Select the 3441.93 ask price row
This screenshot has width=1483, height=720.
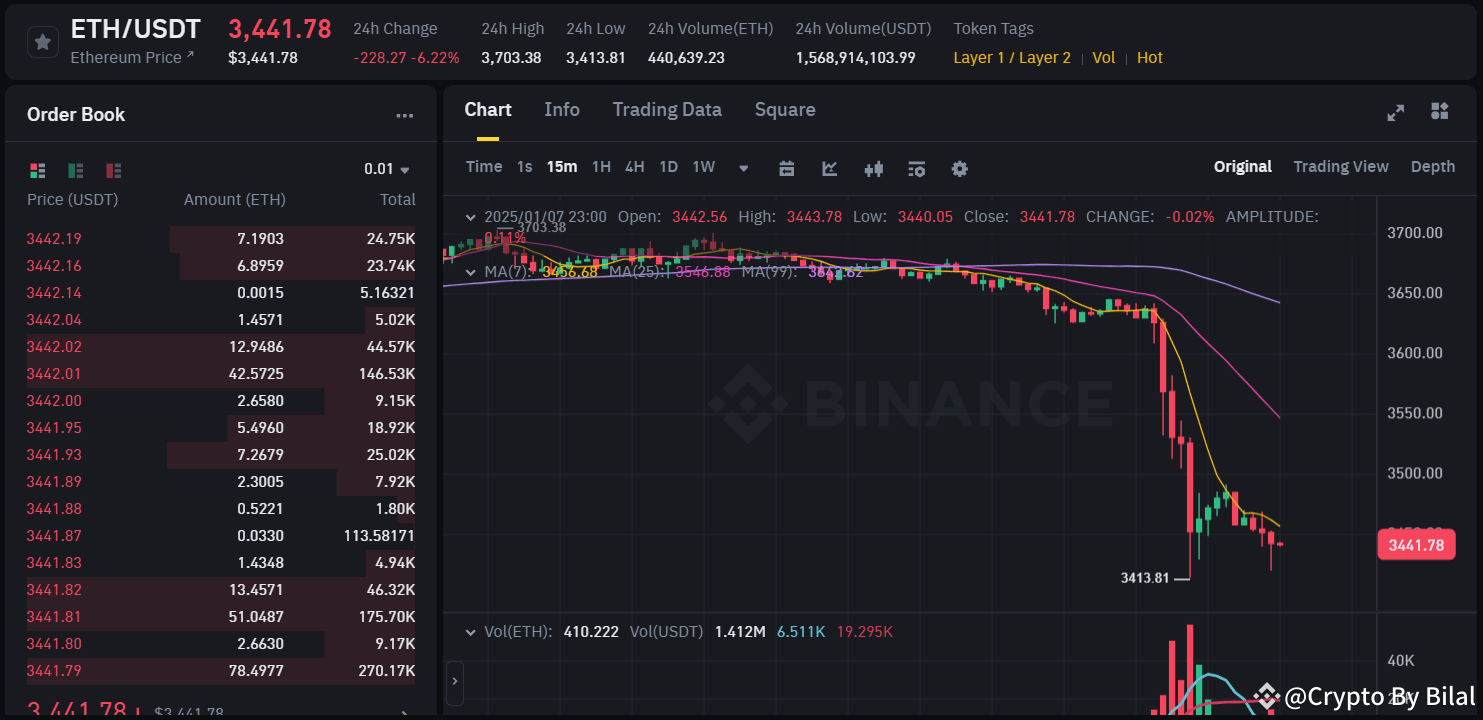(221, 455)
